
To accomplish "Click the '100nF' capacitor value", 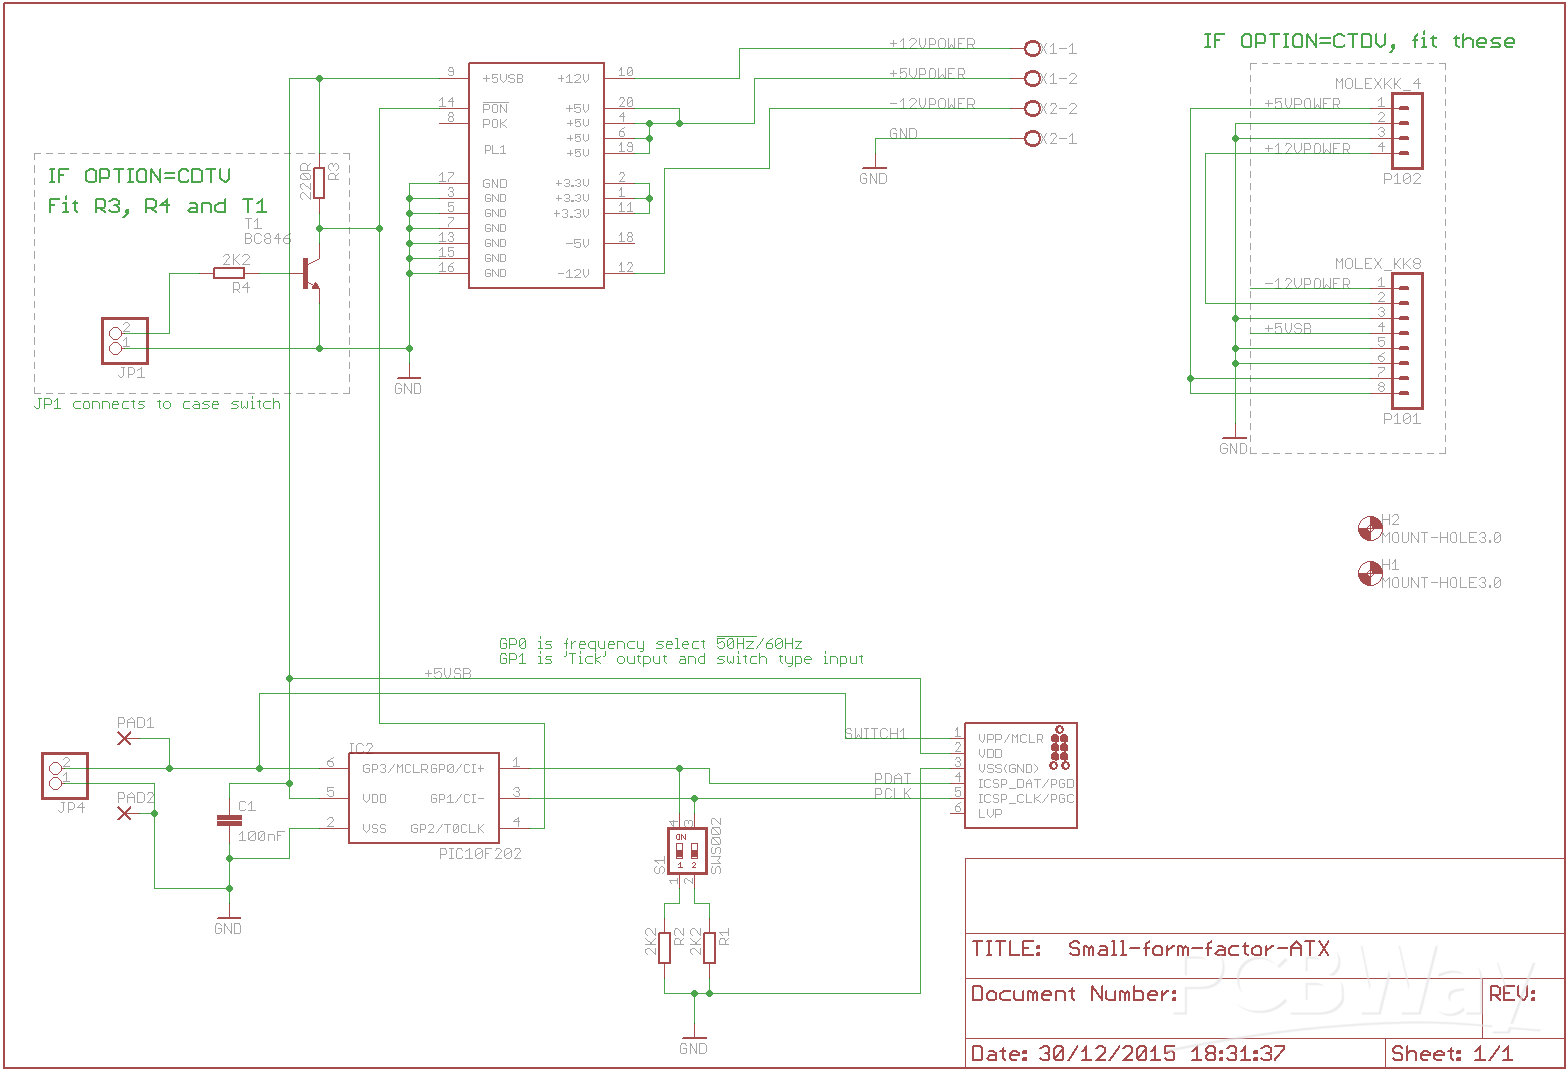I will 261,836.
